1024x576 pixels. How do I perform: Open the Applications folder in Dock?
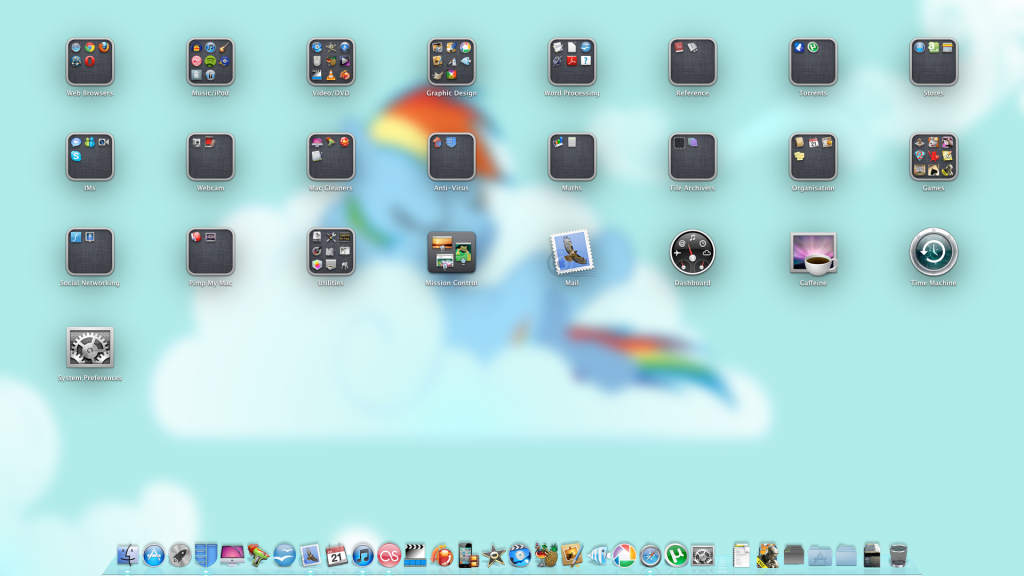click(x=820, y=555)
